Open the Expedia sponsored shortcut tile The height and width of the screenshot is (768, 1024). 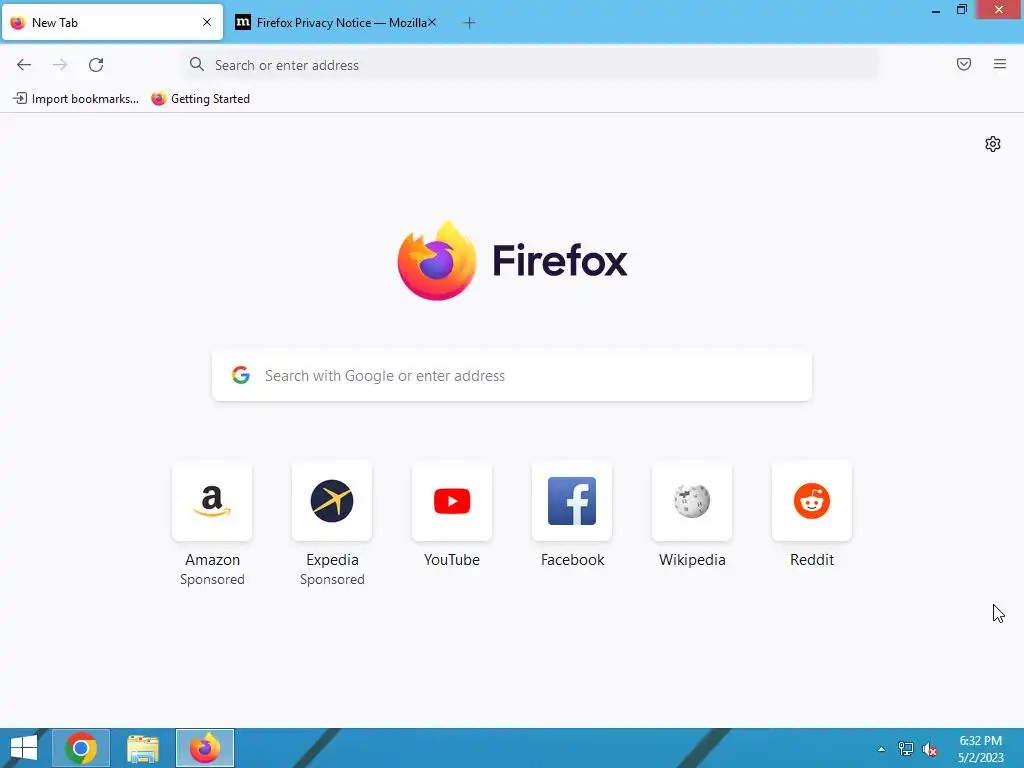pos(332,501)
